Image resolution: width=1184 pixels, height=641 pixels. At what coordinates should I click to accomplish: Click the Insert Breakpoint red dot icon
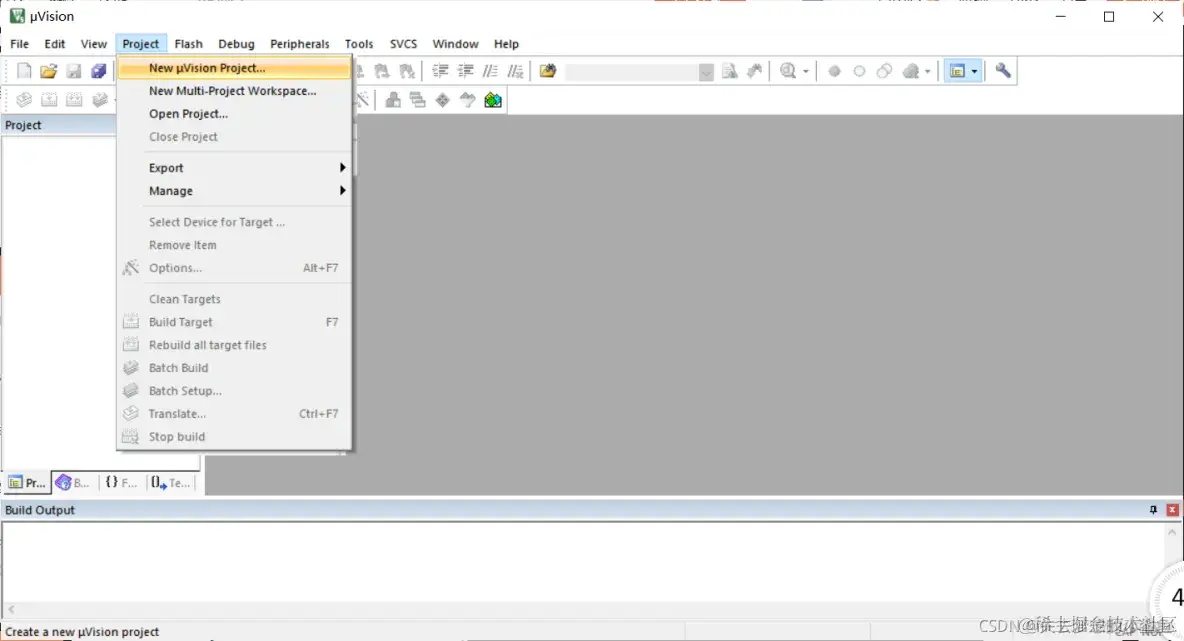click(x=834, y=71)
